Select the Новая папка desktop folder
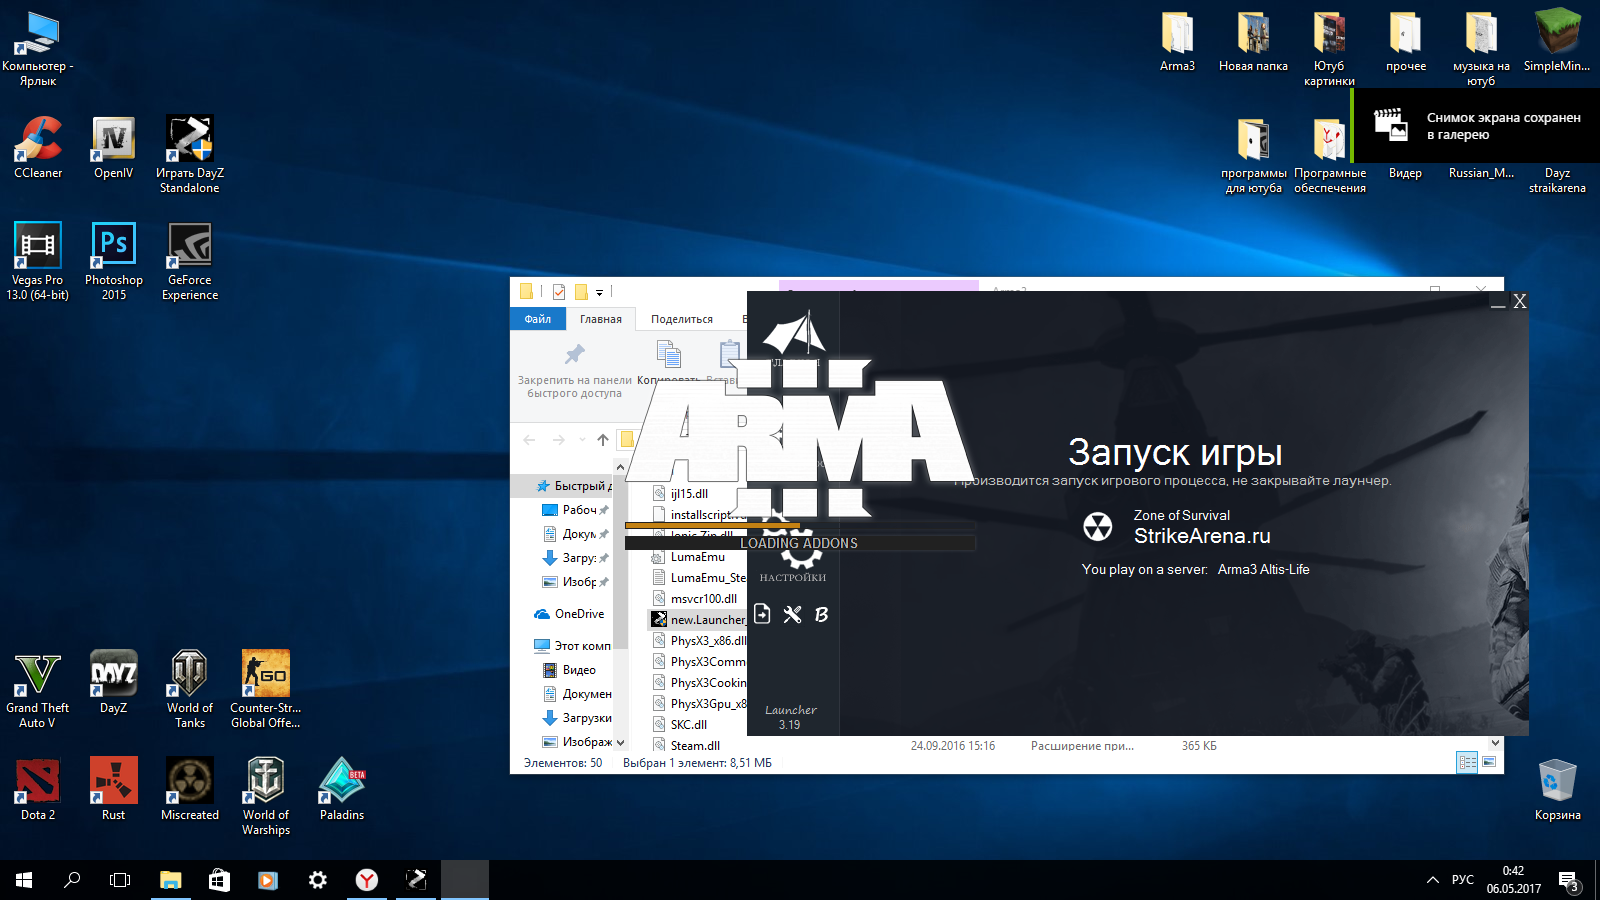 click(1254, 41)
